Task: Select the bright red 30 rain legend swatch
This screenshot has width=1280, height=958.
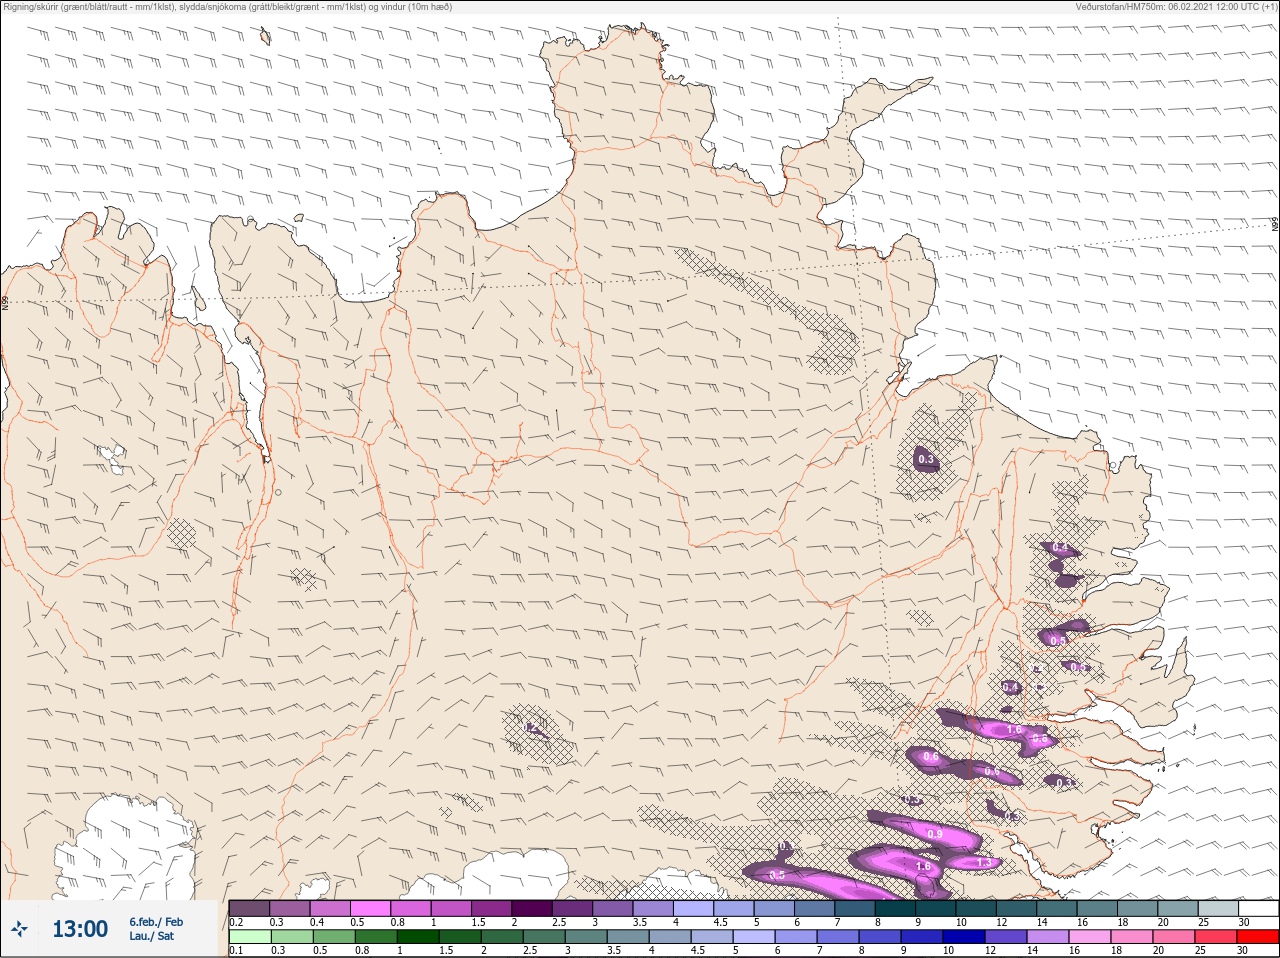Action: [1258, 938]
